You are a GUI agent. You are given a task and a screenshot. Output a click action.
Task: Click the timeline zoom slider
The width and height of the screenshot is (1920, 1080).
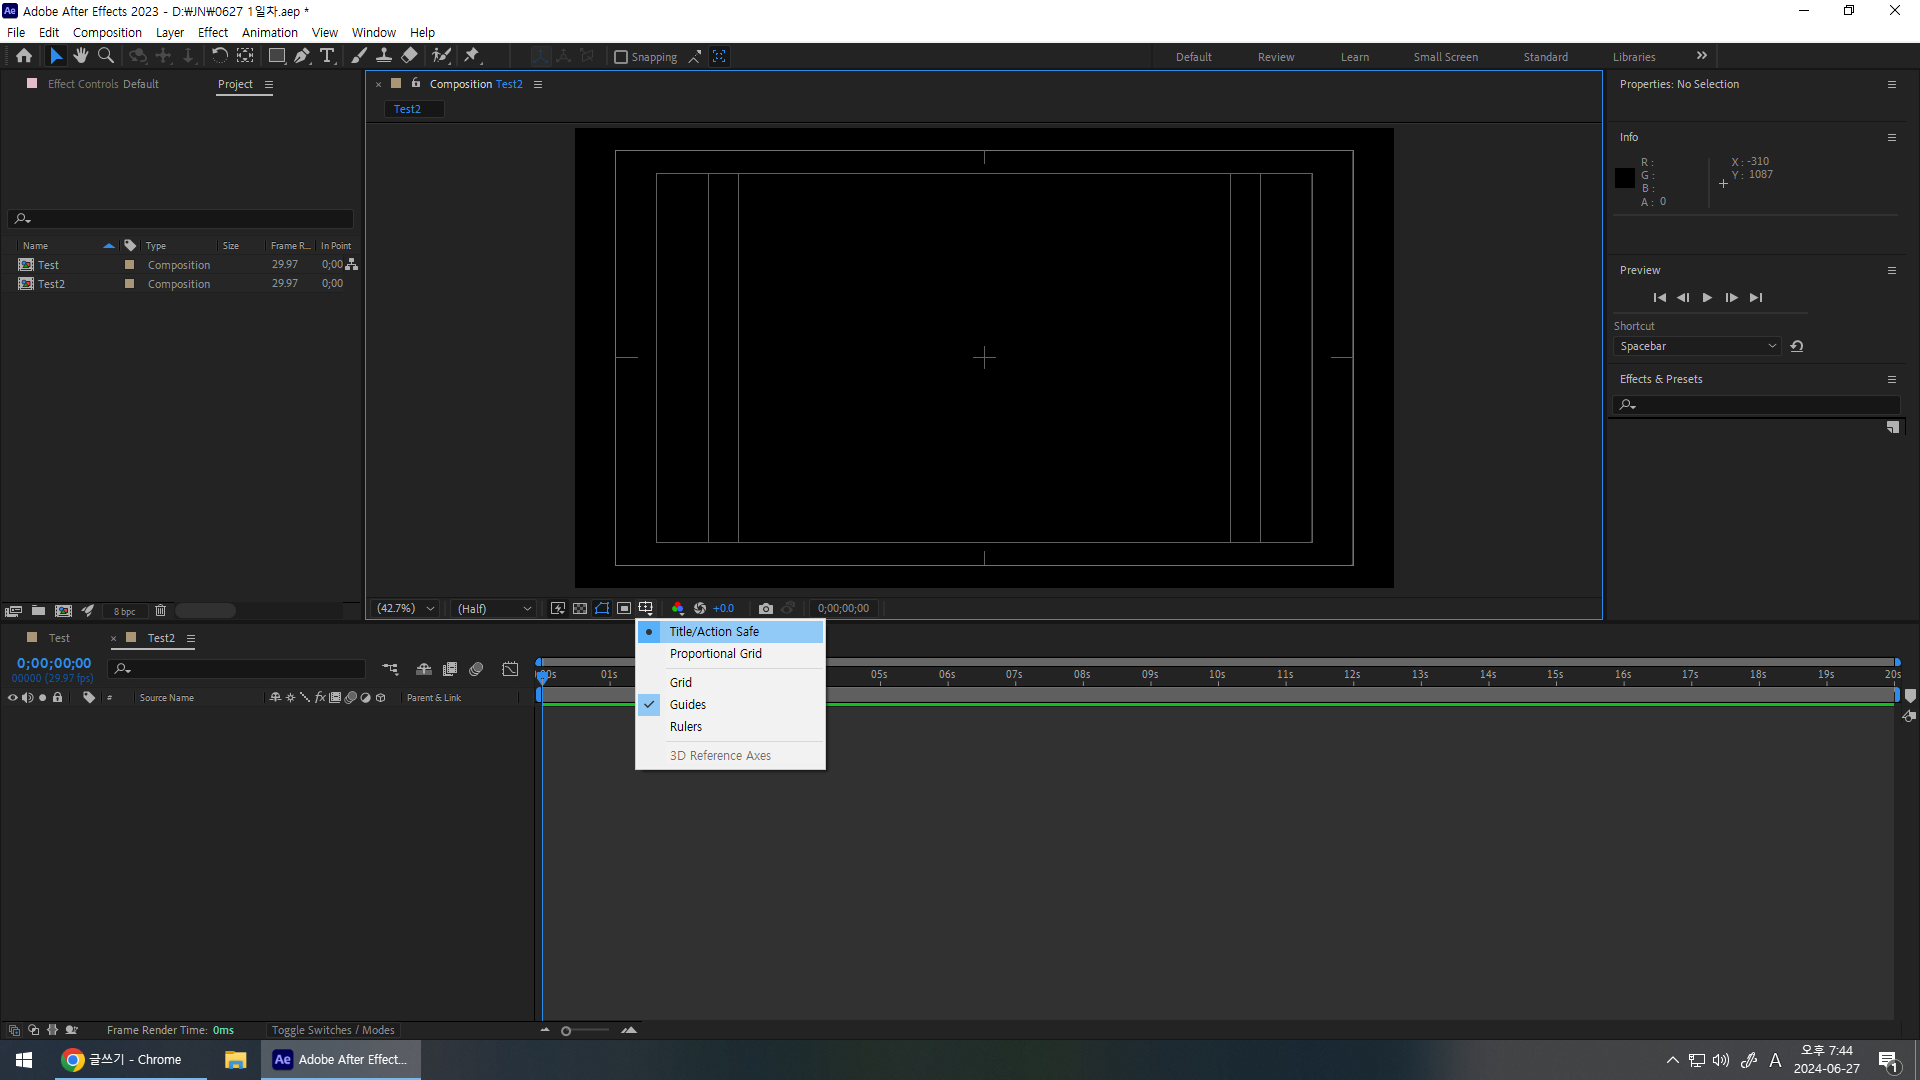[566, 1031]
